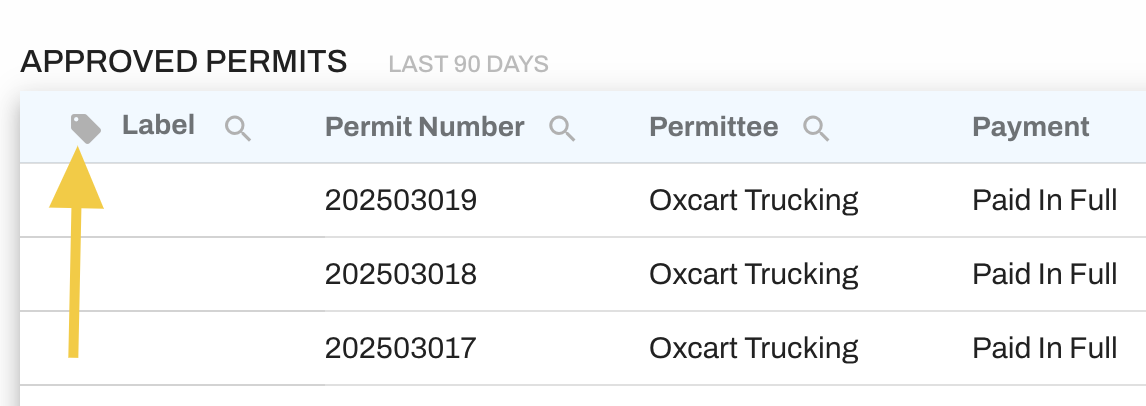Open search for Label column
This screenshot has width=1146, height=406.
[238, 129]
